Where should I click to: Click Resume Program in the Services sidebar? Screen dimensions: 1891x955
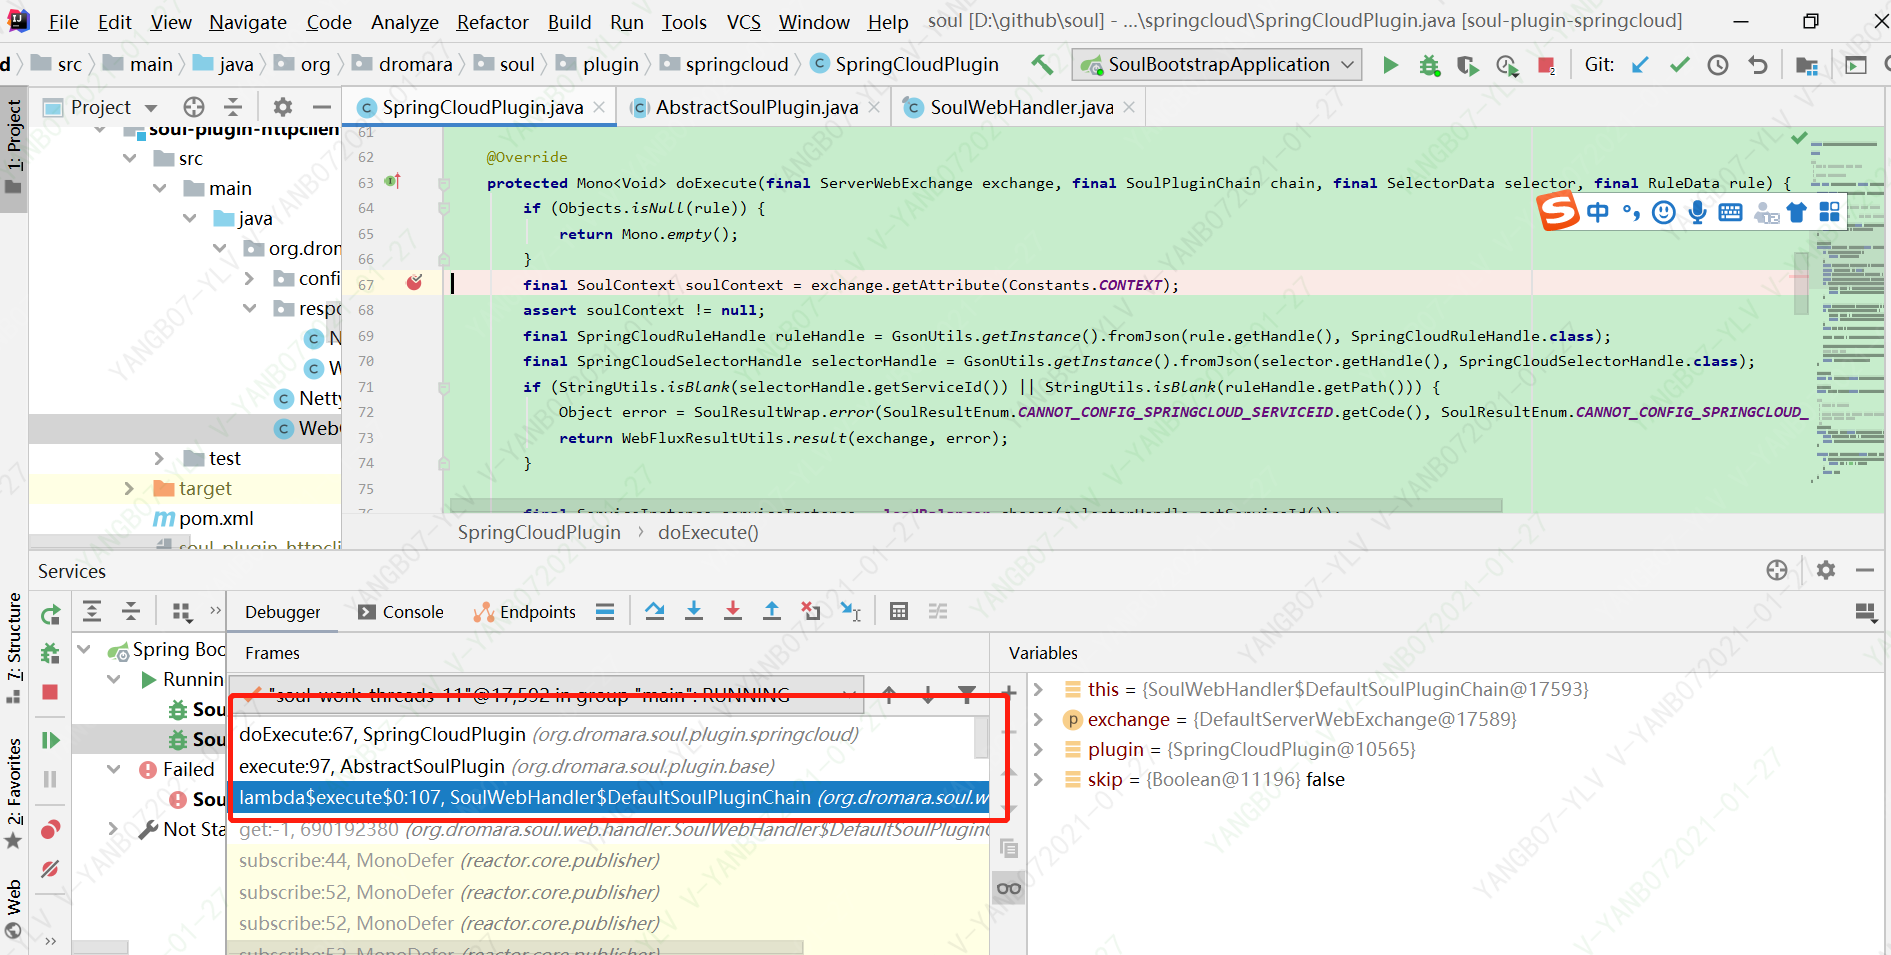(x=50, y=740)
